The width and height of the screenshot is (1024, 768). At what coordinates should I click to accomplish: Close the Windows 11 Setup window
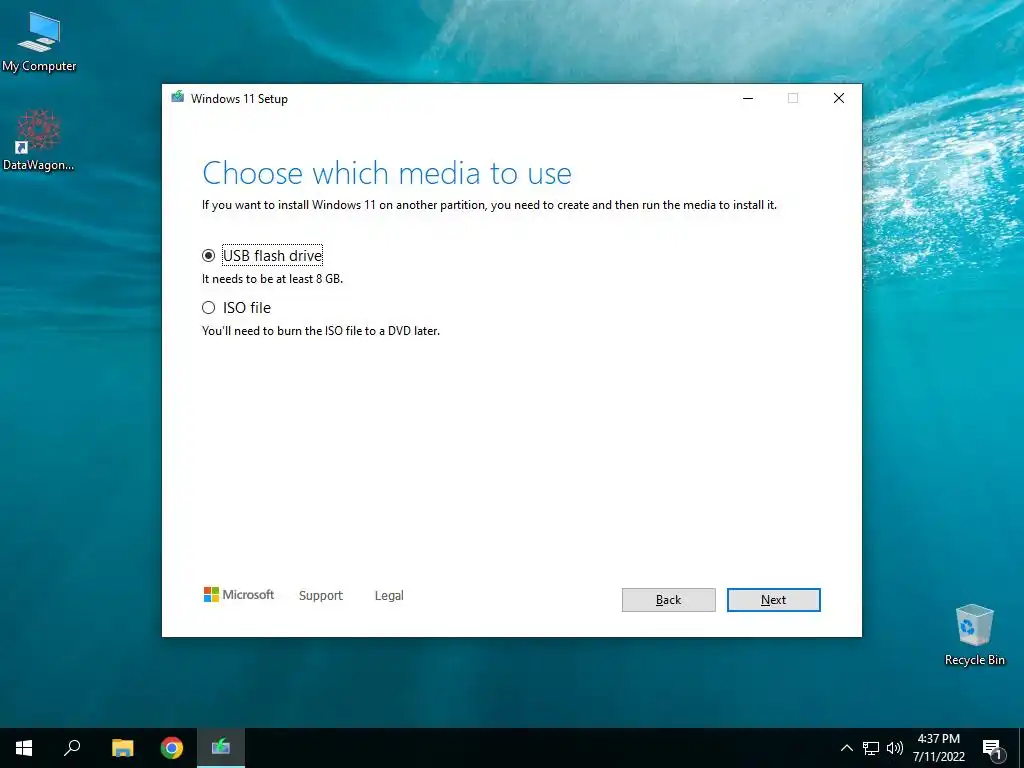pos(839,98)
